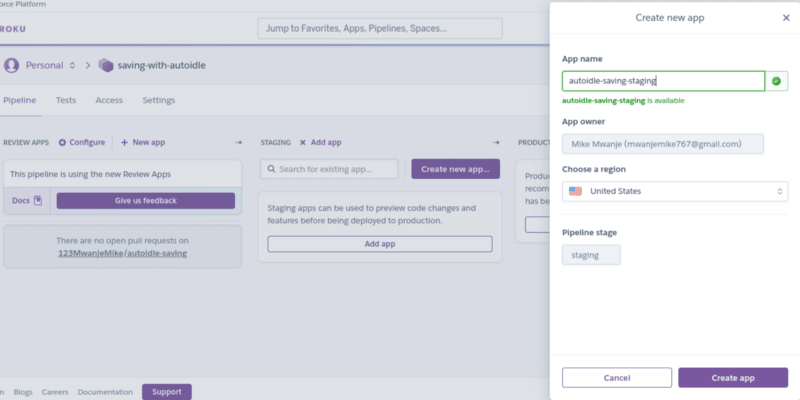Click the Configure gear icon
Image resolution: width=800 pixels, height=400 pixels.
click(62, 143)
